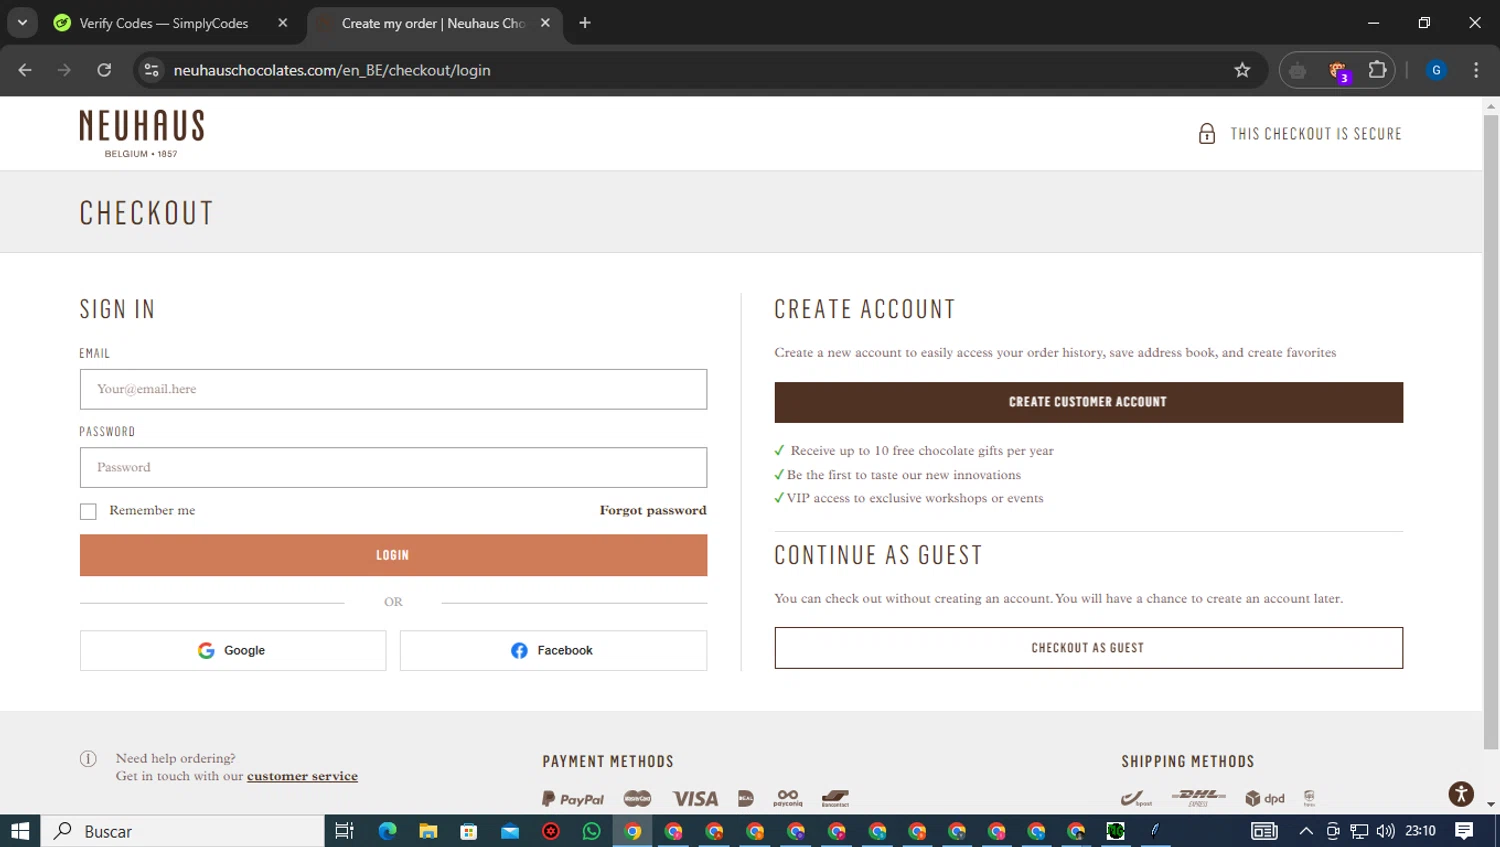Open the Windows Start menu

[20, 831]
